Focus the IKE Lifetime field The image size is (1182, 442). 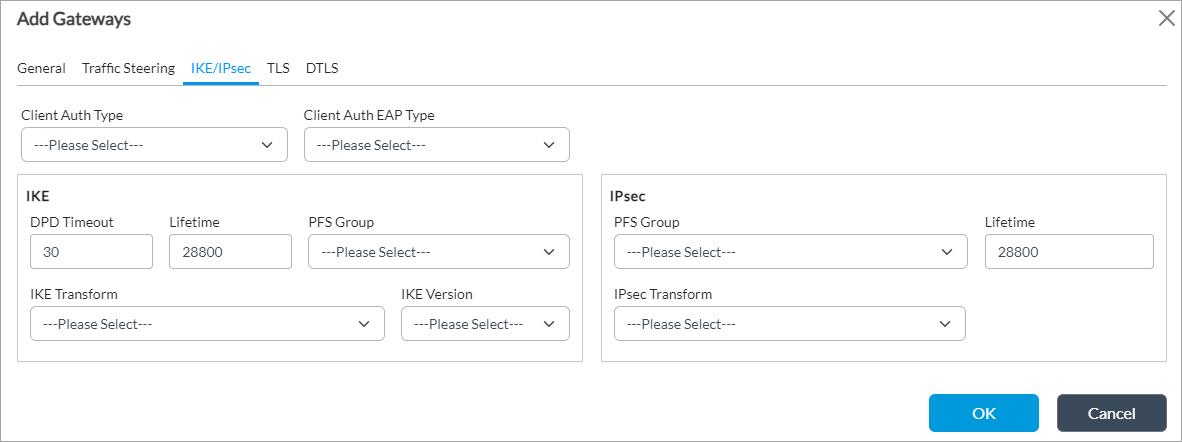point(230,252)
